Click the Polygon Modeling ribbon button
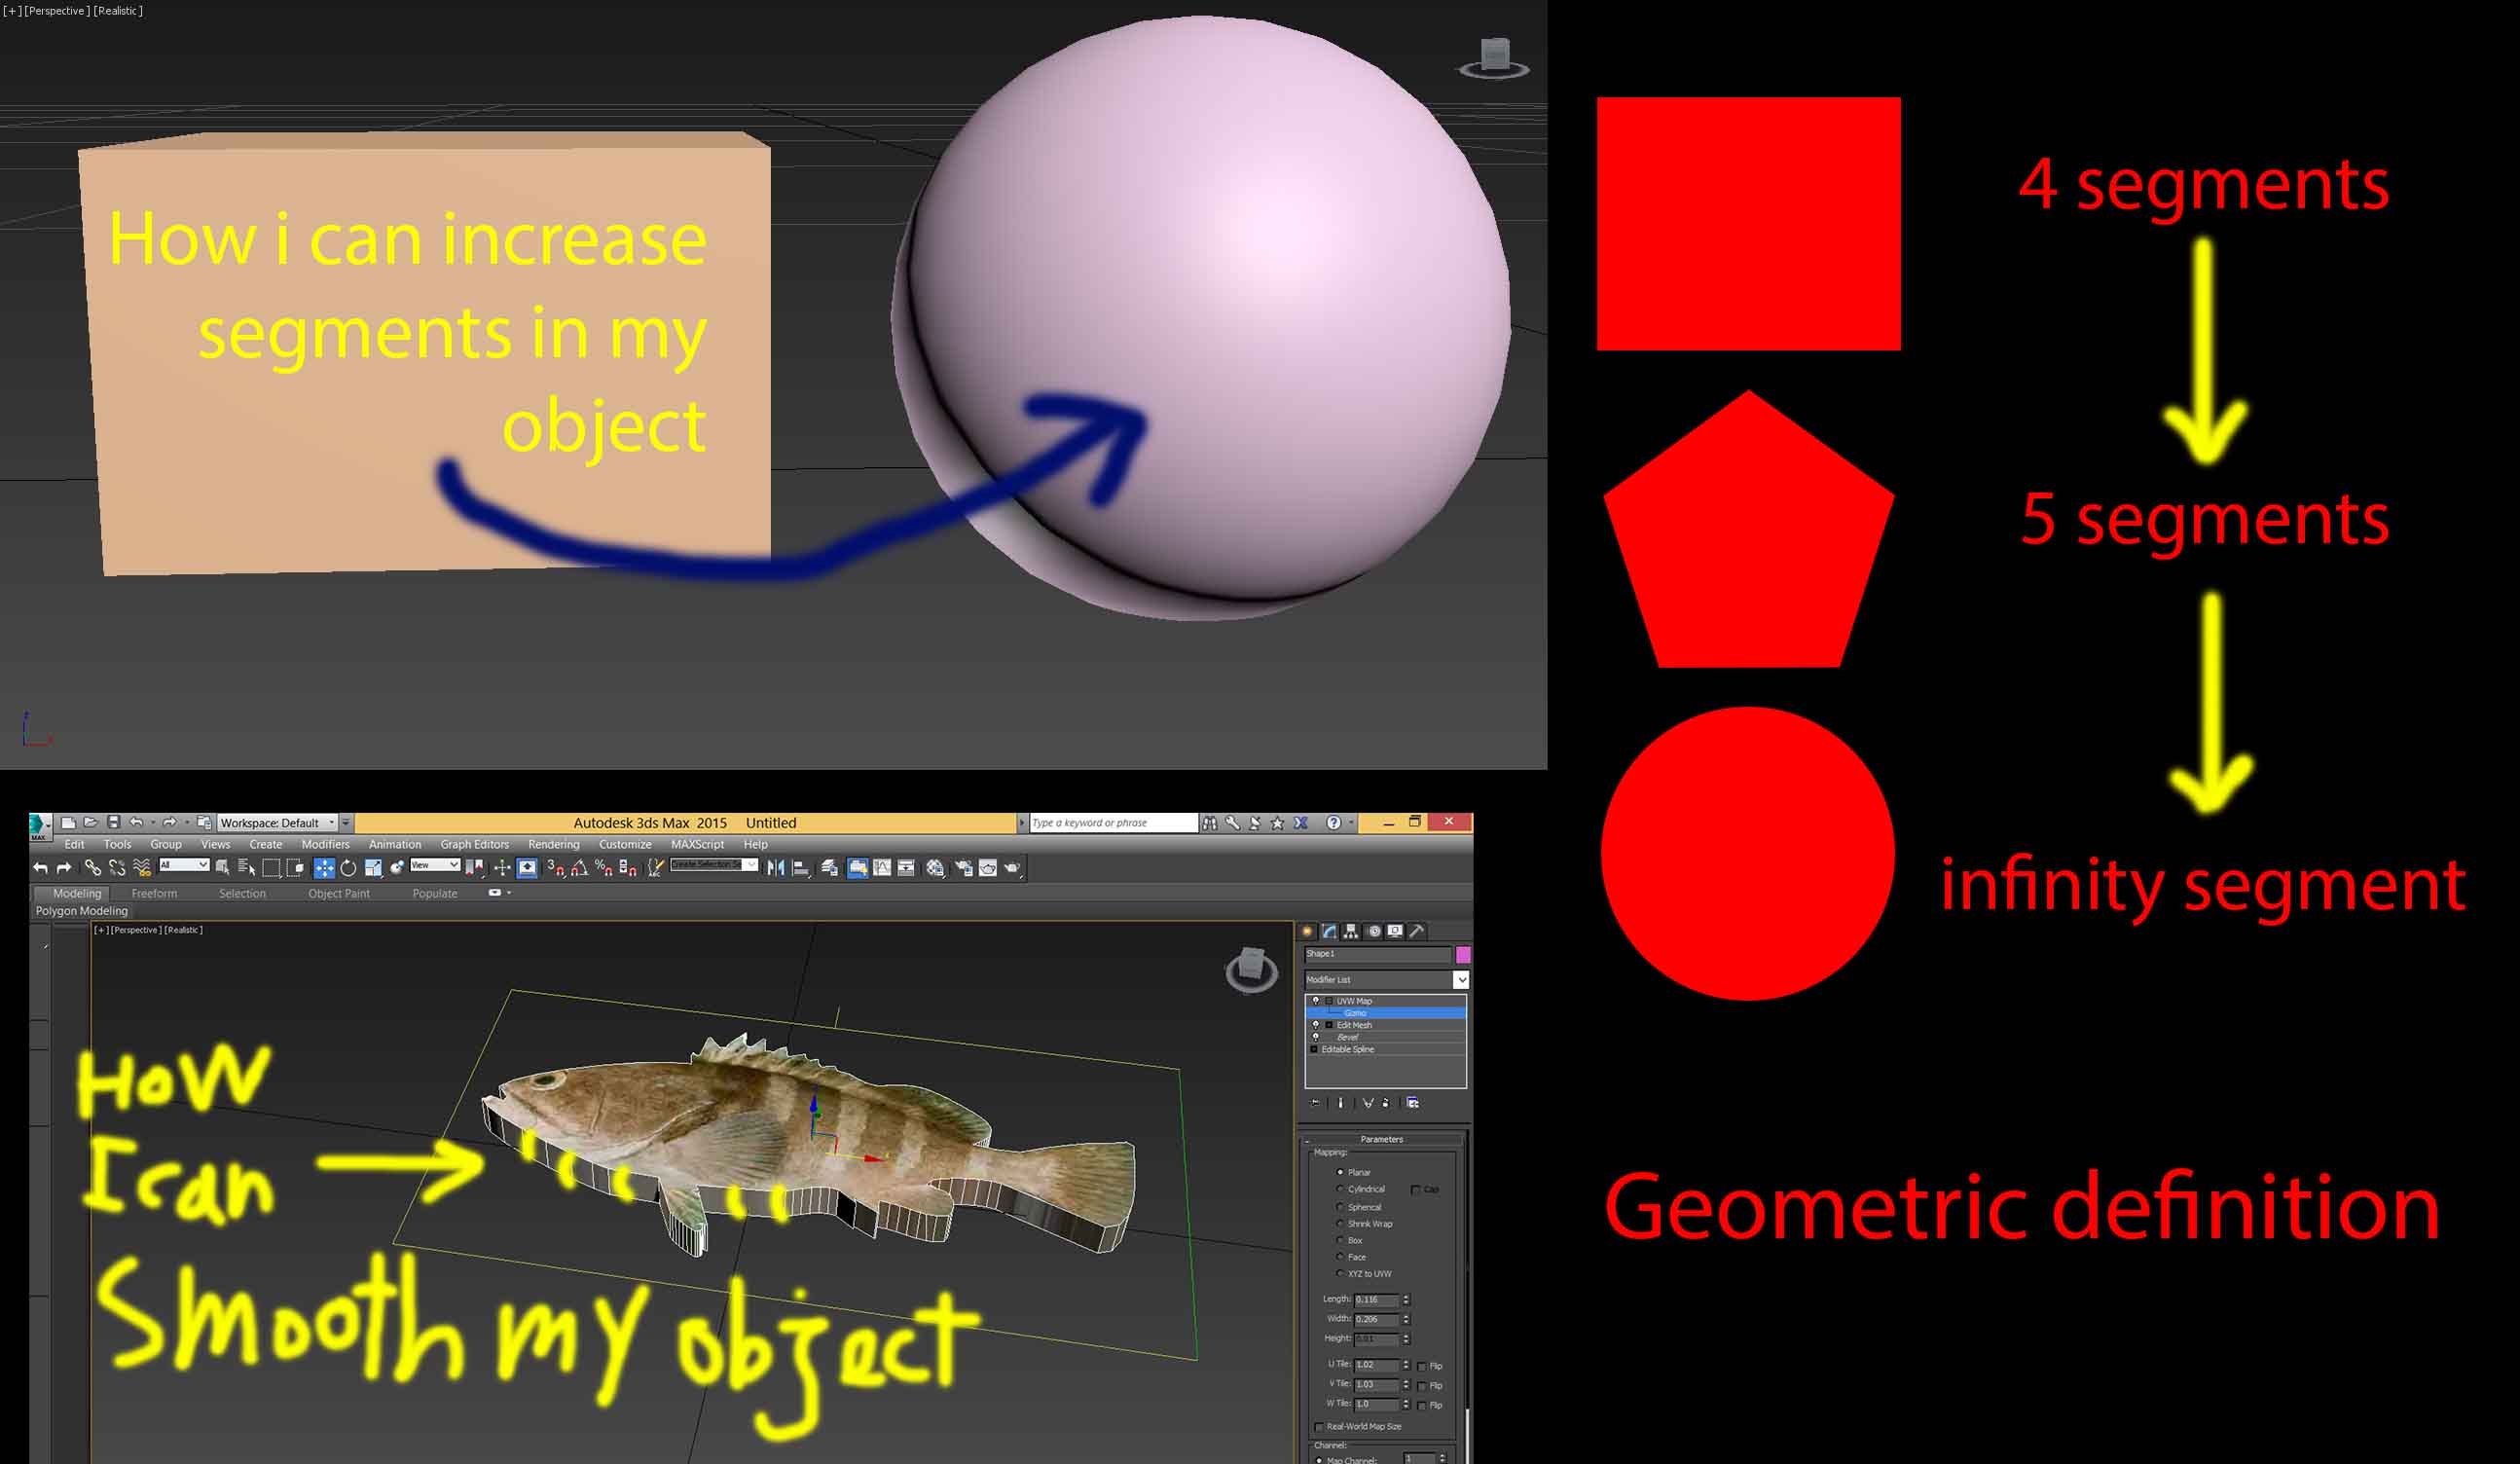Screen dimensions: 2520x1464 pos(82,911)
